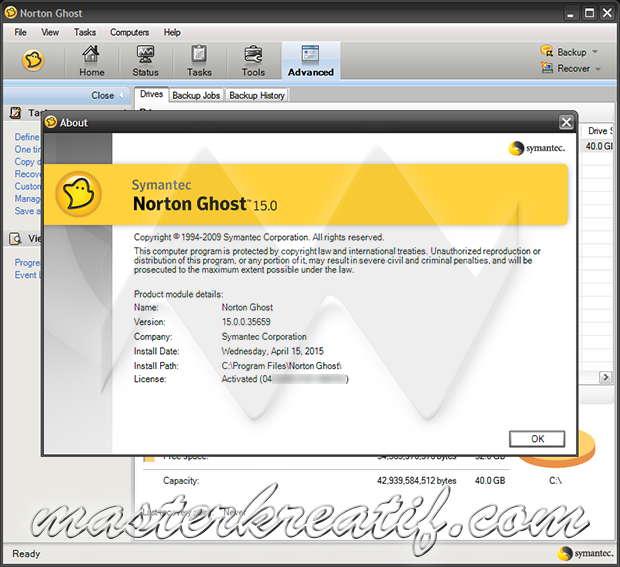Click the Symantec Corporation company value

tap(264, 336)
